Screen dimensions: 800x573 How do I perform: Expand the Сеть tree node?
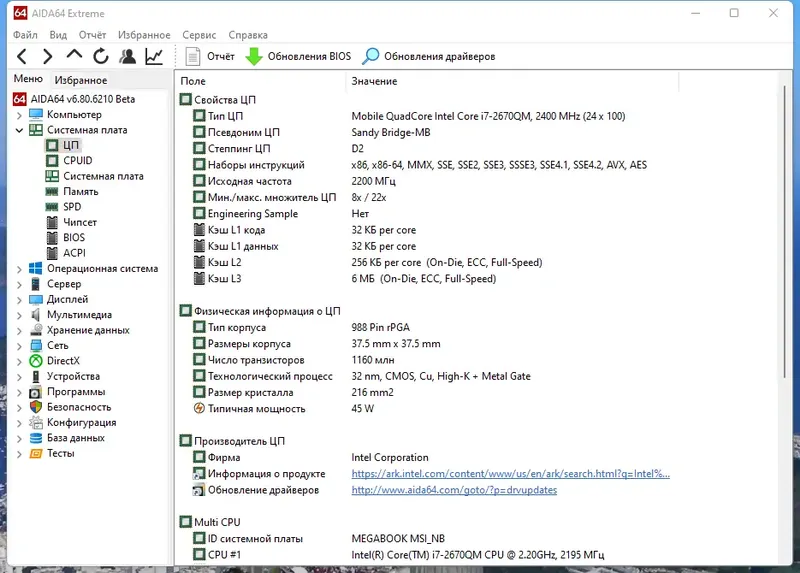(19, 346)
